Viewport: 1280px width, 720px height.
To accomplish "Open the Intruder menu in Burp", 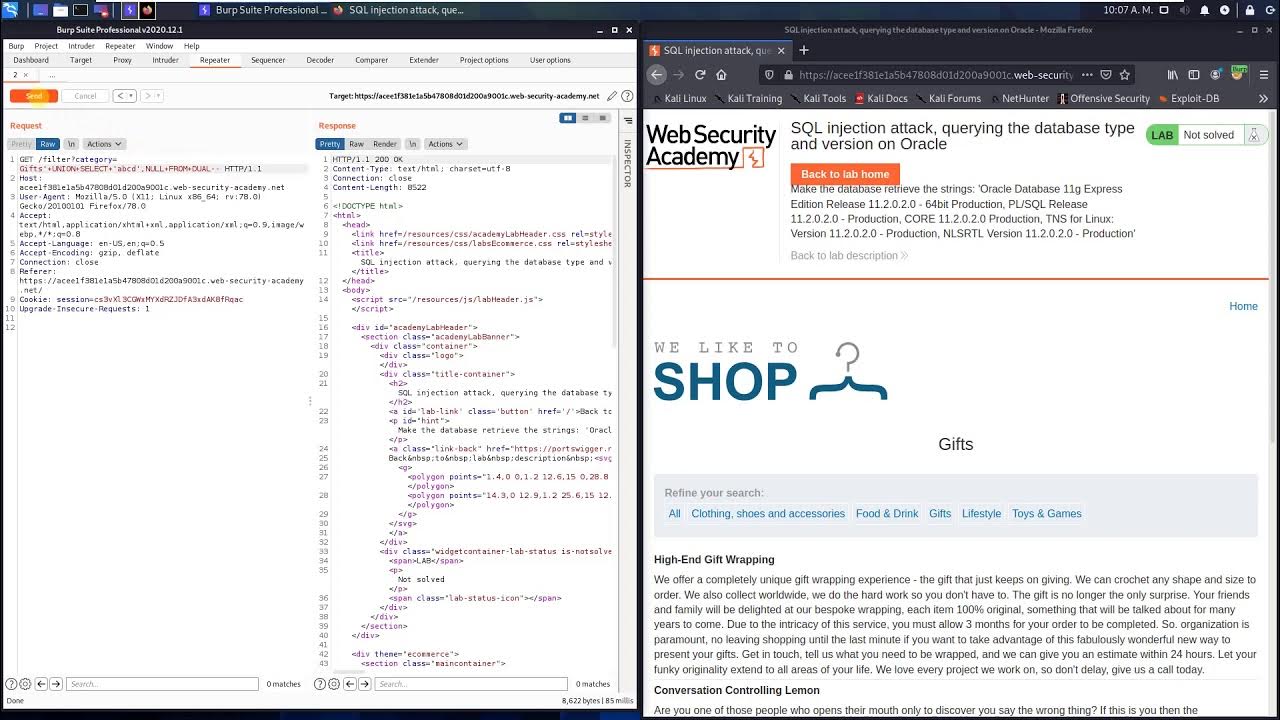I will [x=81, y=46].
